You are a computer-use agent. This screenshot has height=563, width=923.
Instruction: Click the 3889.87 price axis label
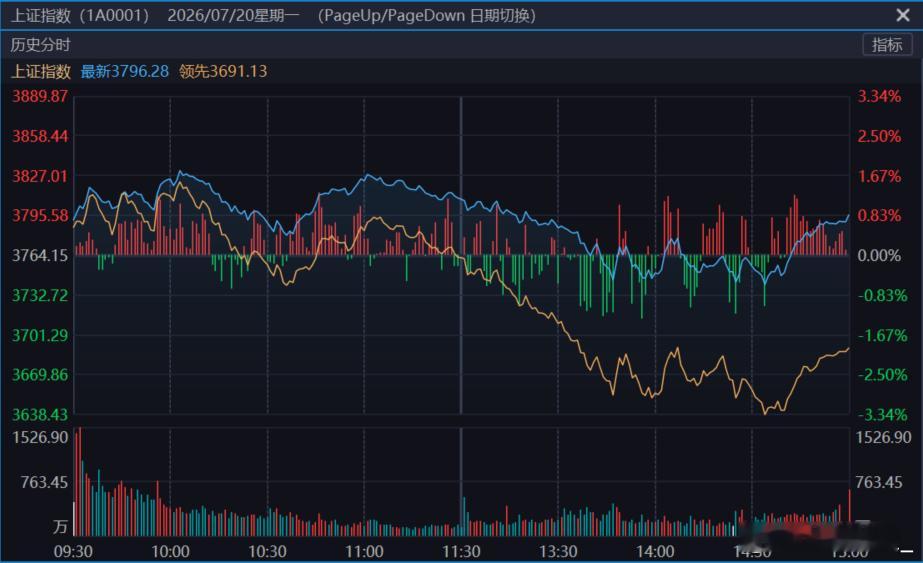click(40, 96)
